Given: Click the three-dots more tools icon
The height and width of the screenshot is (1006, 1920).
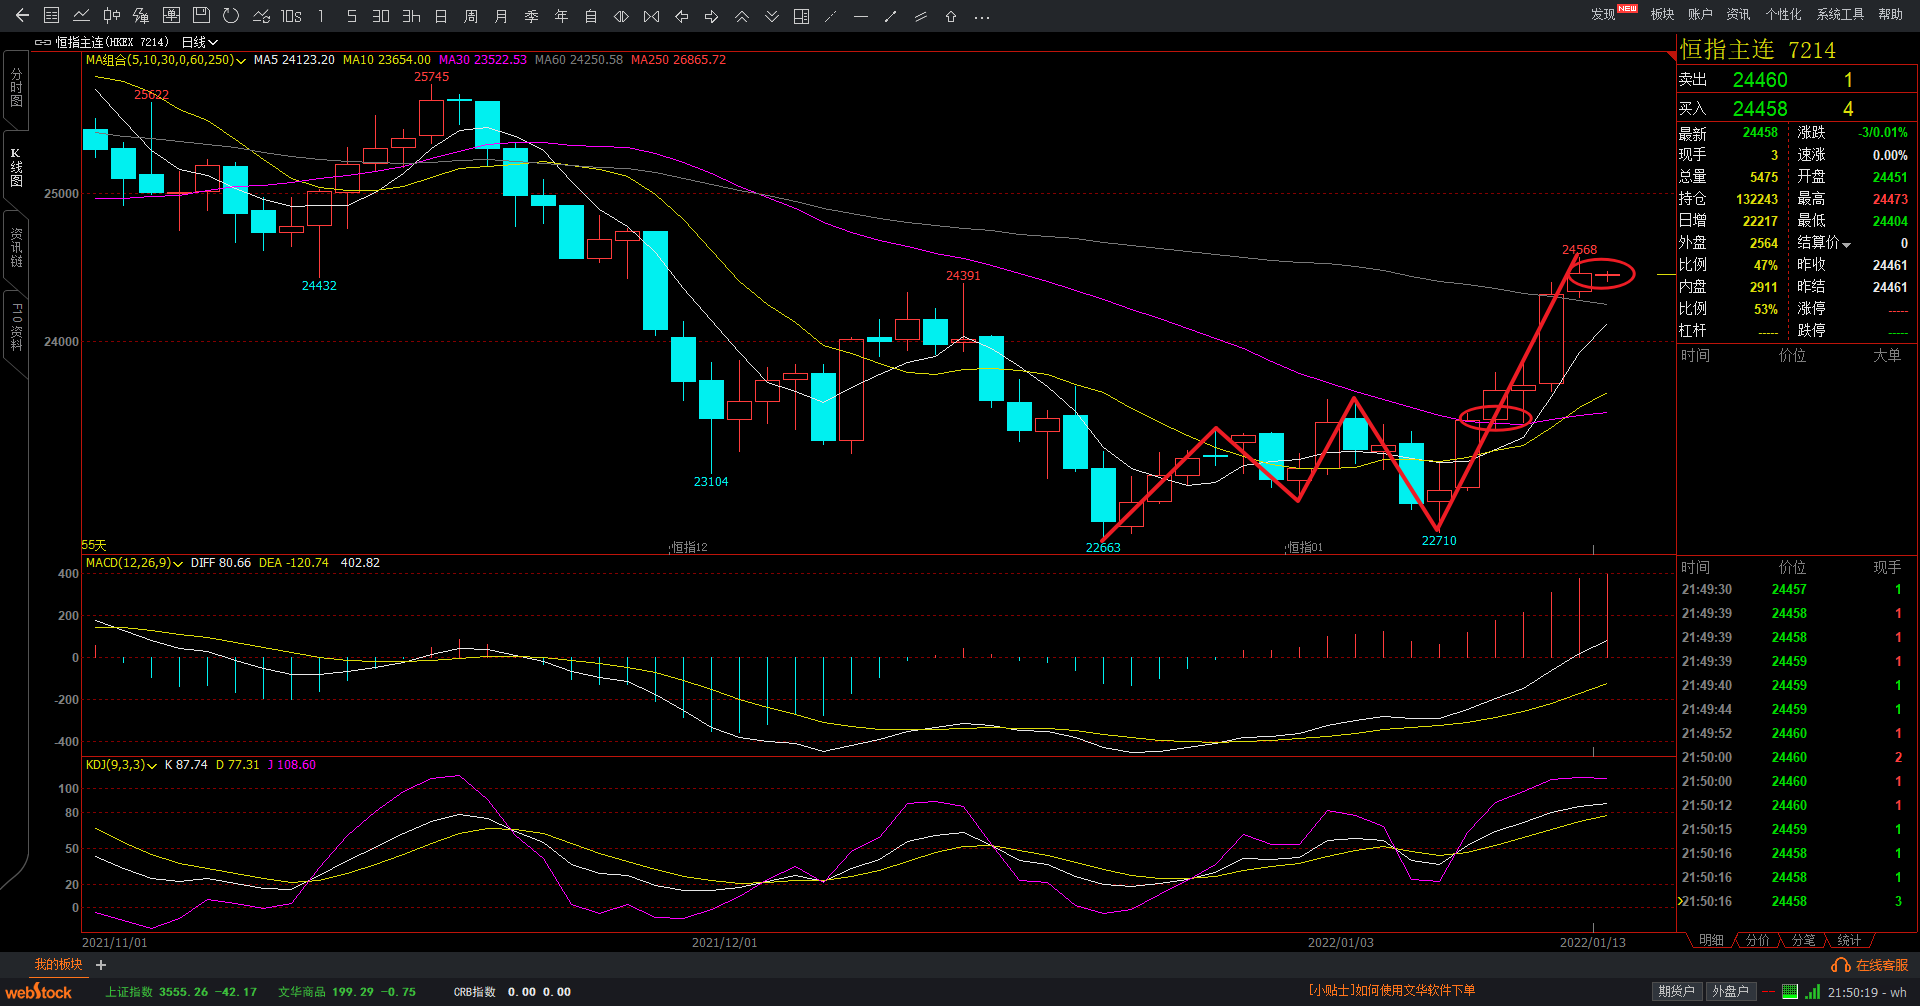Looking at the screenshot, I should pyautogui.click(x=982, y=16).
